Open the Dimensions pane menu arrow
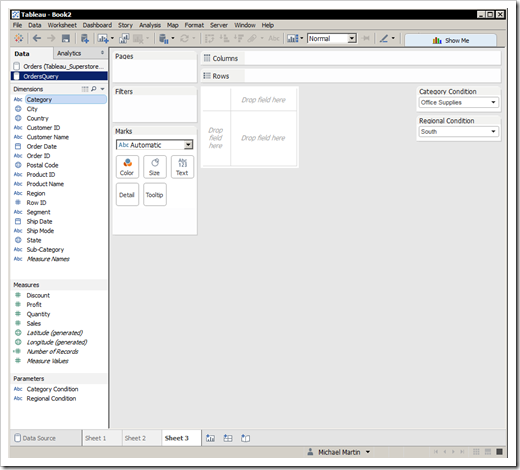Screen dimensions: 520x470 102,89
